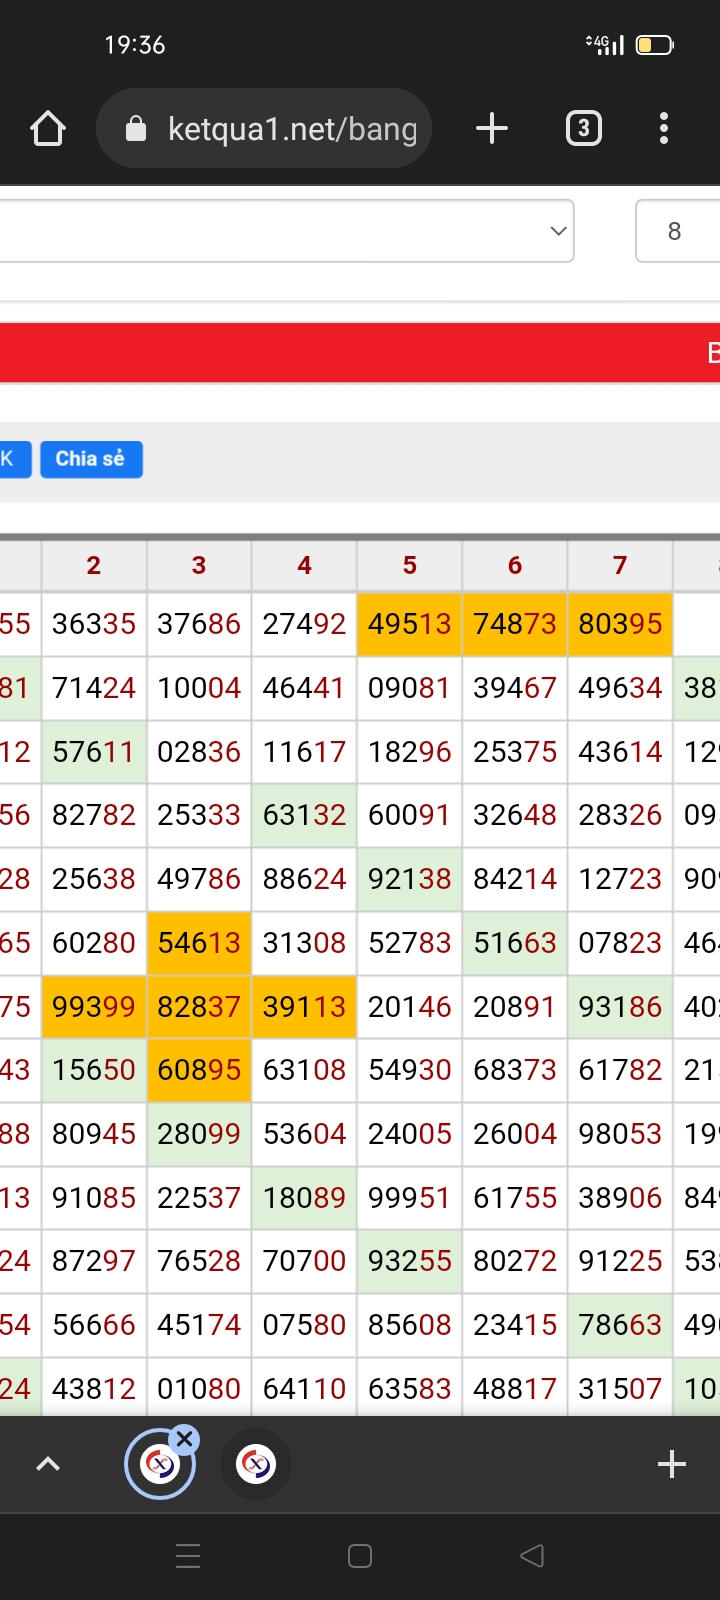Click the Chia sẻ share button
The height and width of the screenshot is (1600, 720).
click(91, 459)
